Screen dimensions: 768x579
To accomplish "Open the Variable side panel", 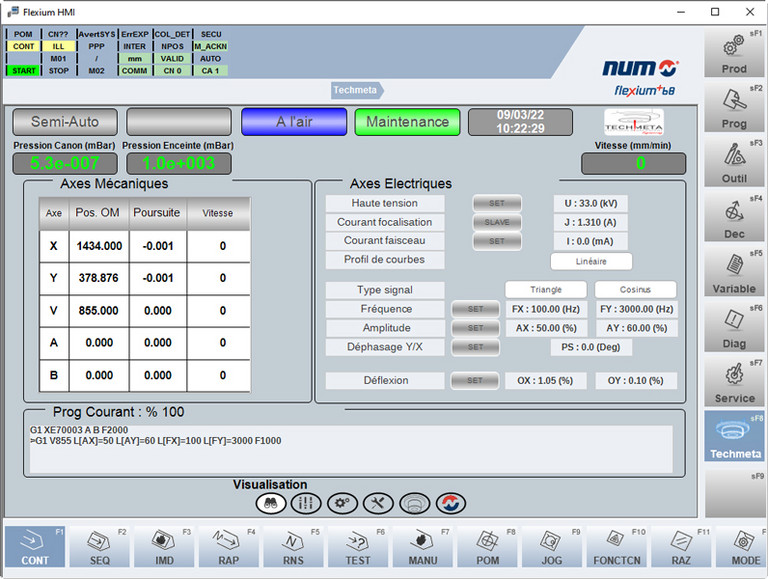I will 734,274.
